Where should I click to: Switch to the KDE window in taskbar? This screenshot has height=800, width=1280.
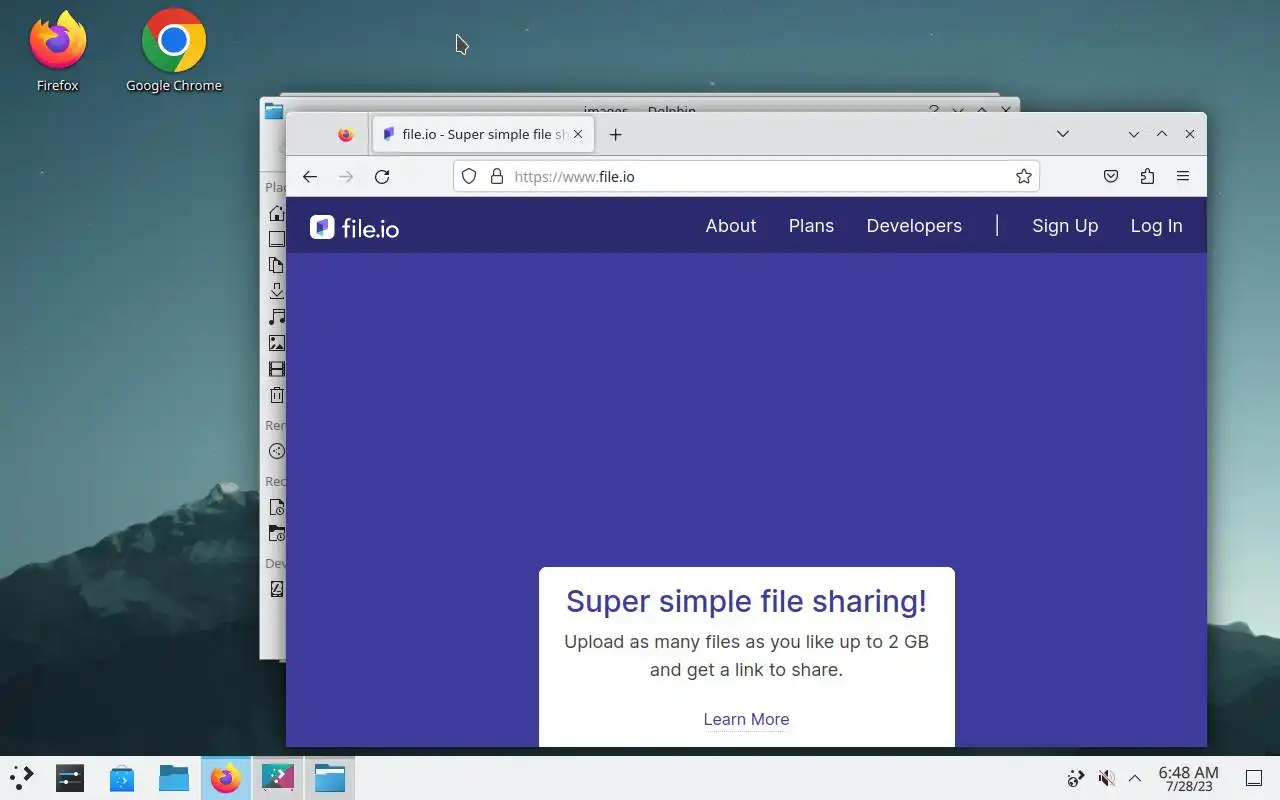coord(278,778)
